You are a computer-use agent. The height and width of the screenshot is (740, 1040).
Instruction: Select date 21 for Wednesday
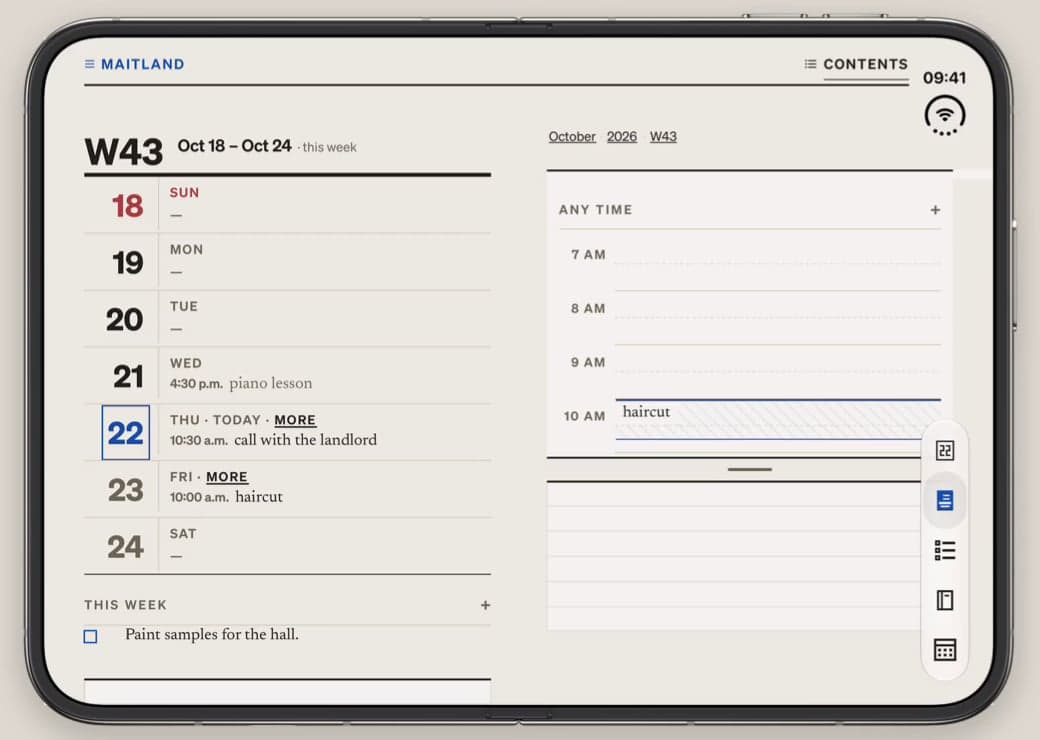coord(128,377)
